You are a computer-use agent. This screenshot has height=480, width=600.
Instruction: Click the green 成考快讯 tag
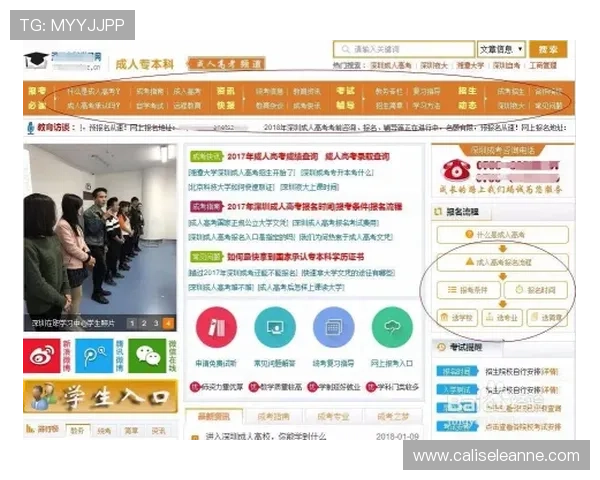pos(206,156)
